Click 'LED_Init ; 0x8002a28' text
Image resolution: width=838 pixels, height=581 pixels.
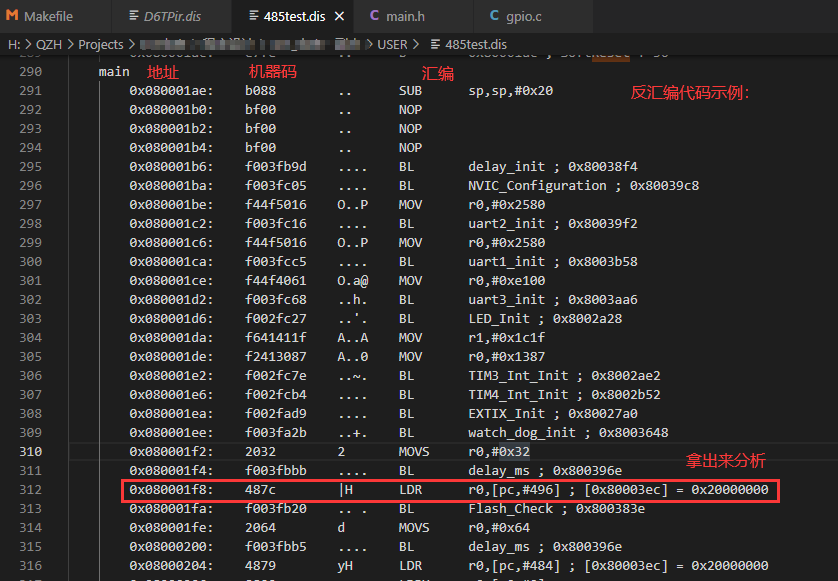(x=545, y=319)
